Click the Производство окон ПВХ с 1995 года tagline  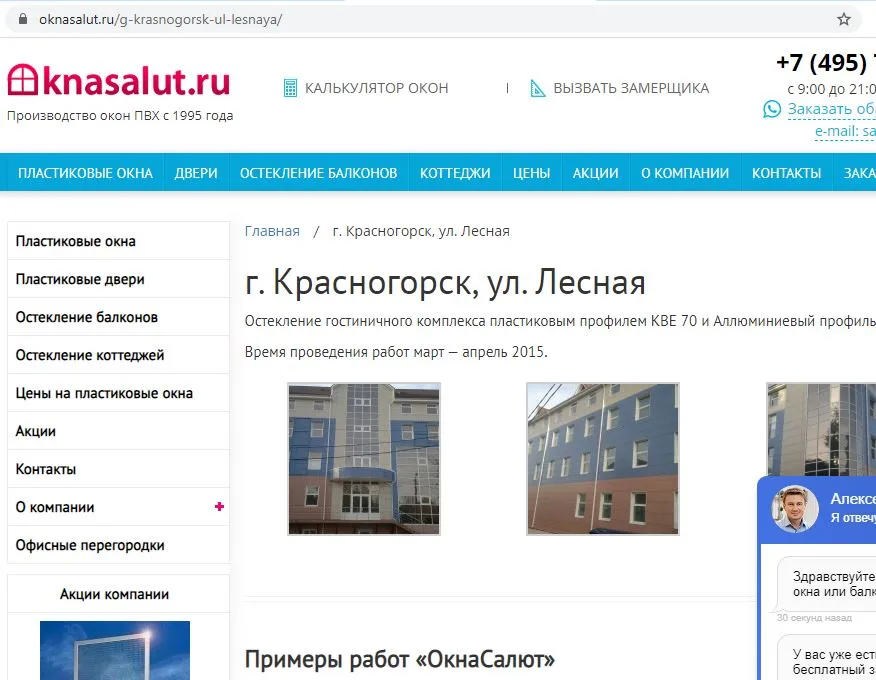click(x=120, y=116)
